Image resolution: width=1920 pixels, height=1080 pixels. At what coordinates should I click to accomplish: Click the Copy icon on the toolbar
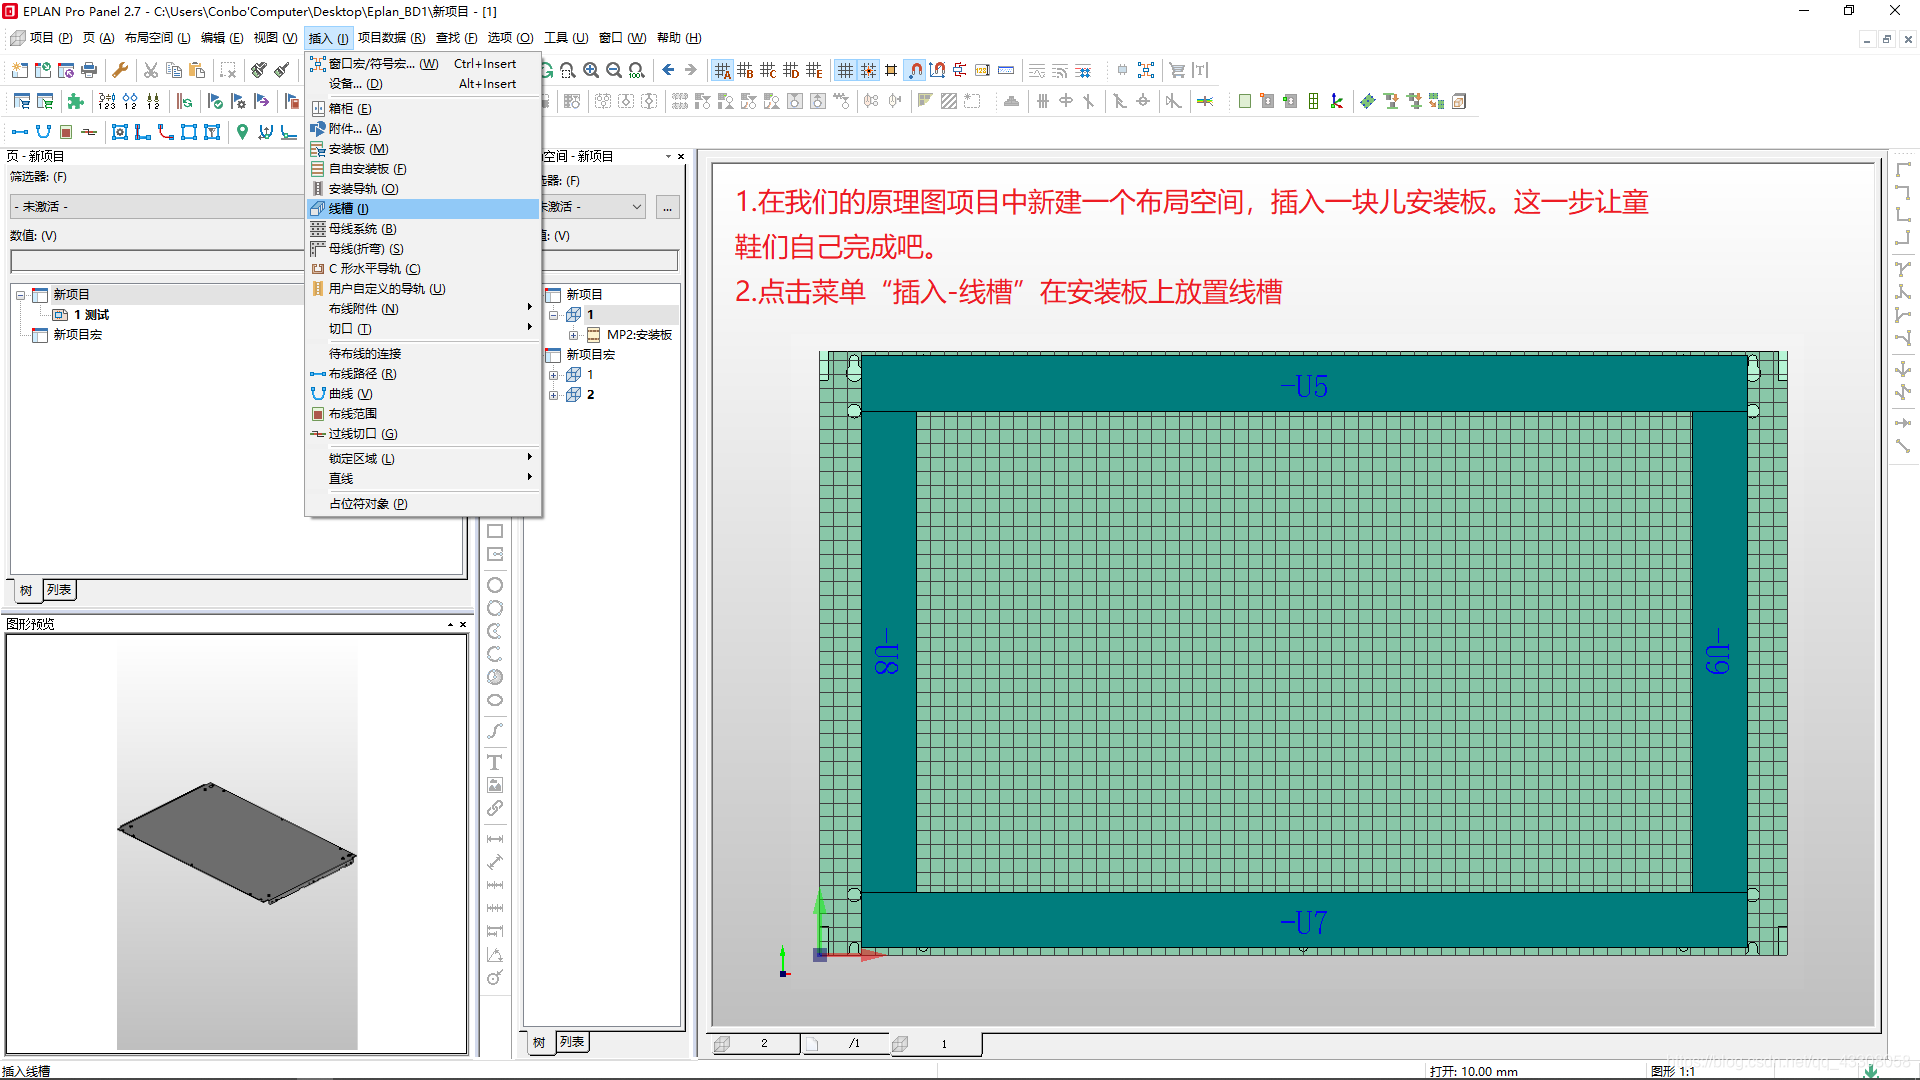point(173,70)
